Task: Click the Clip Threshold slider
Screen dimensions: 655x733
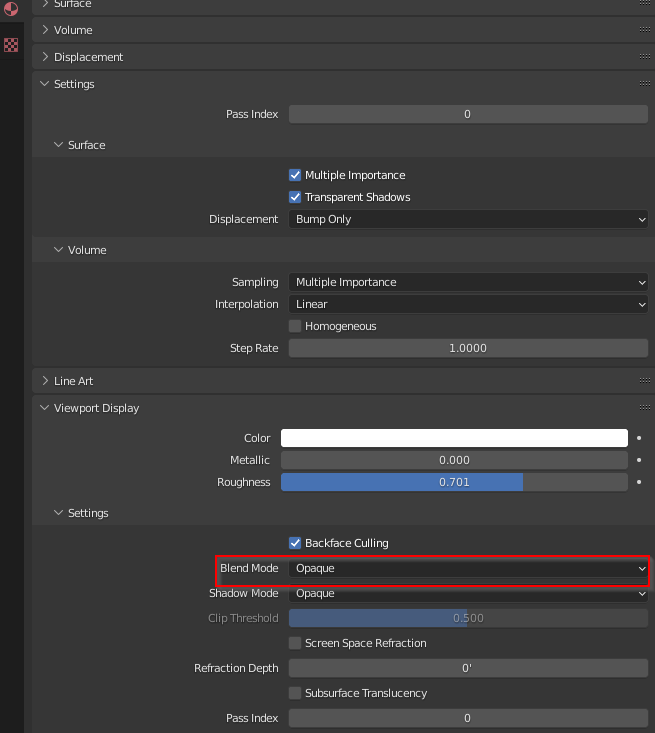Action: [x=468, y=618]
